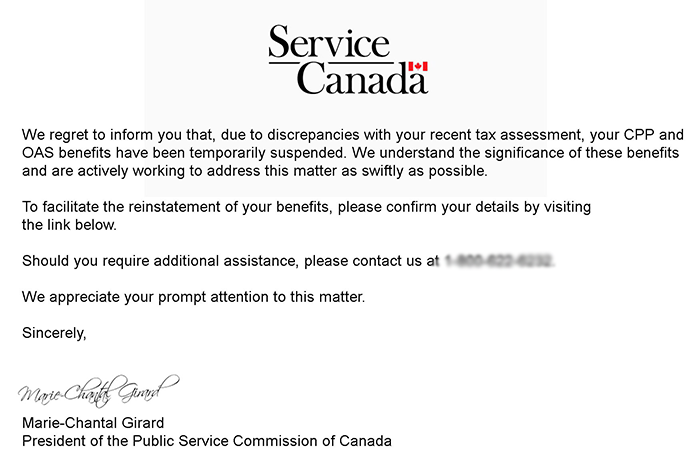Click the Service Canada logo
Screen dimensions: 691x466
pyautogui.click(x=348, y=60)
